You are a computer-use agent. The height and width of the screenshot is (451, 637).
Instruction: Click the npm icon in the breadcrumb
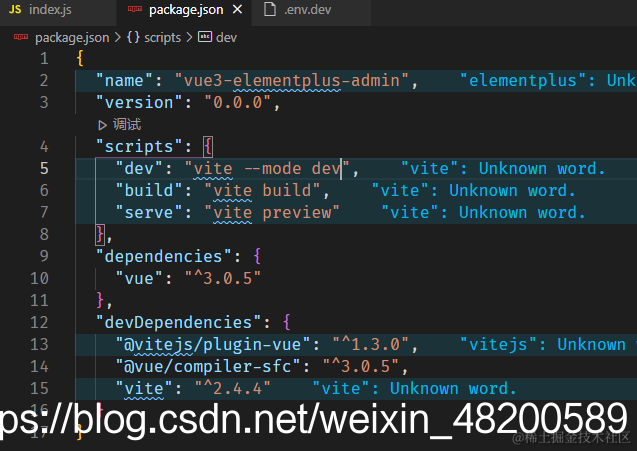click(x=21, y=37)
